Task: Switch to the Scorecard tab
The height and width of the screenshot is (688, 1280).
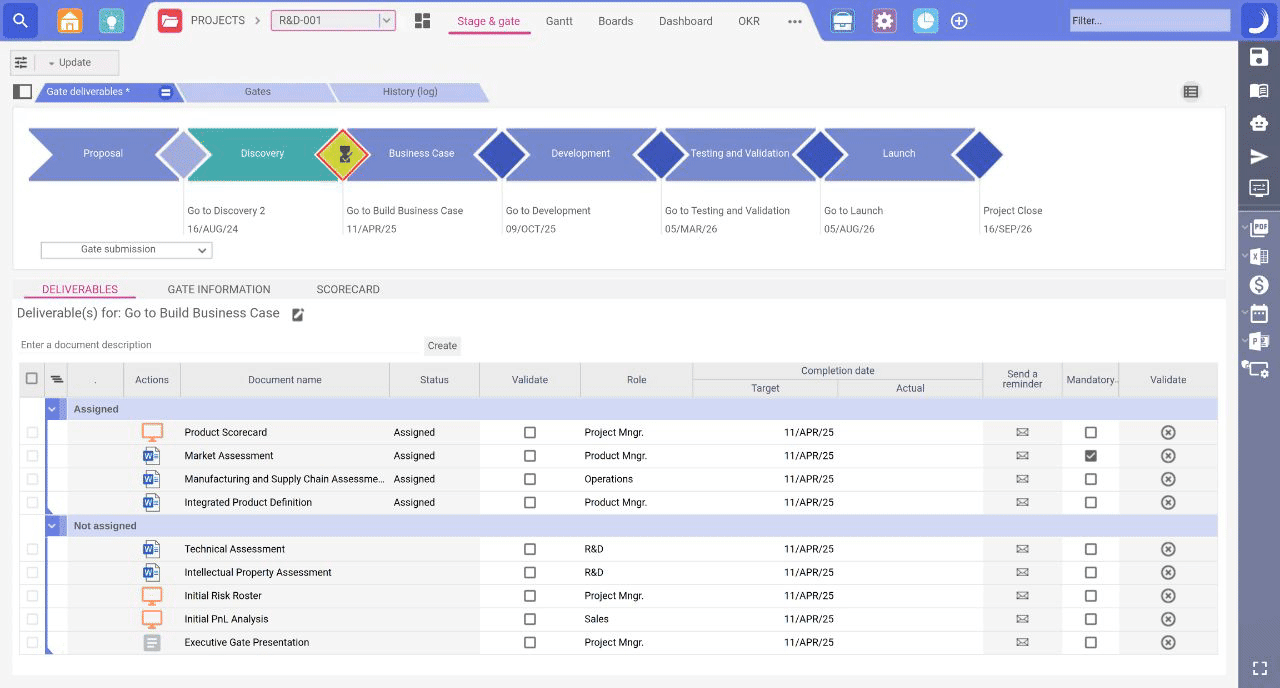Action: [x=348, y=289]
